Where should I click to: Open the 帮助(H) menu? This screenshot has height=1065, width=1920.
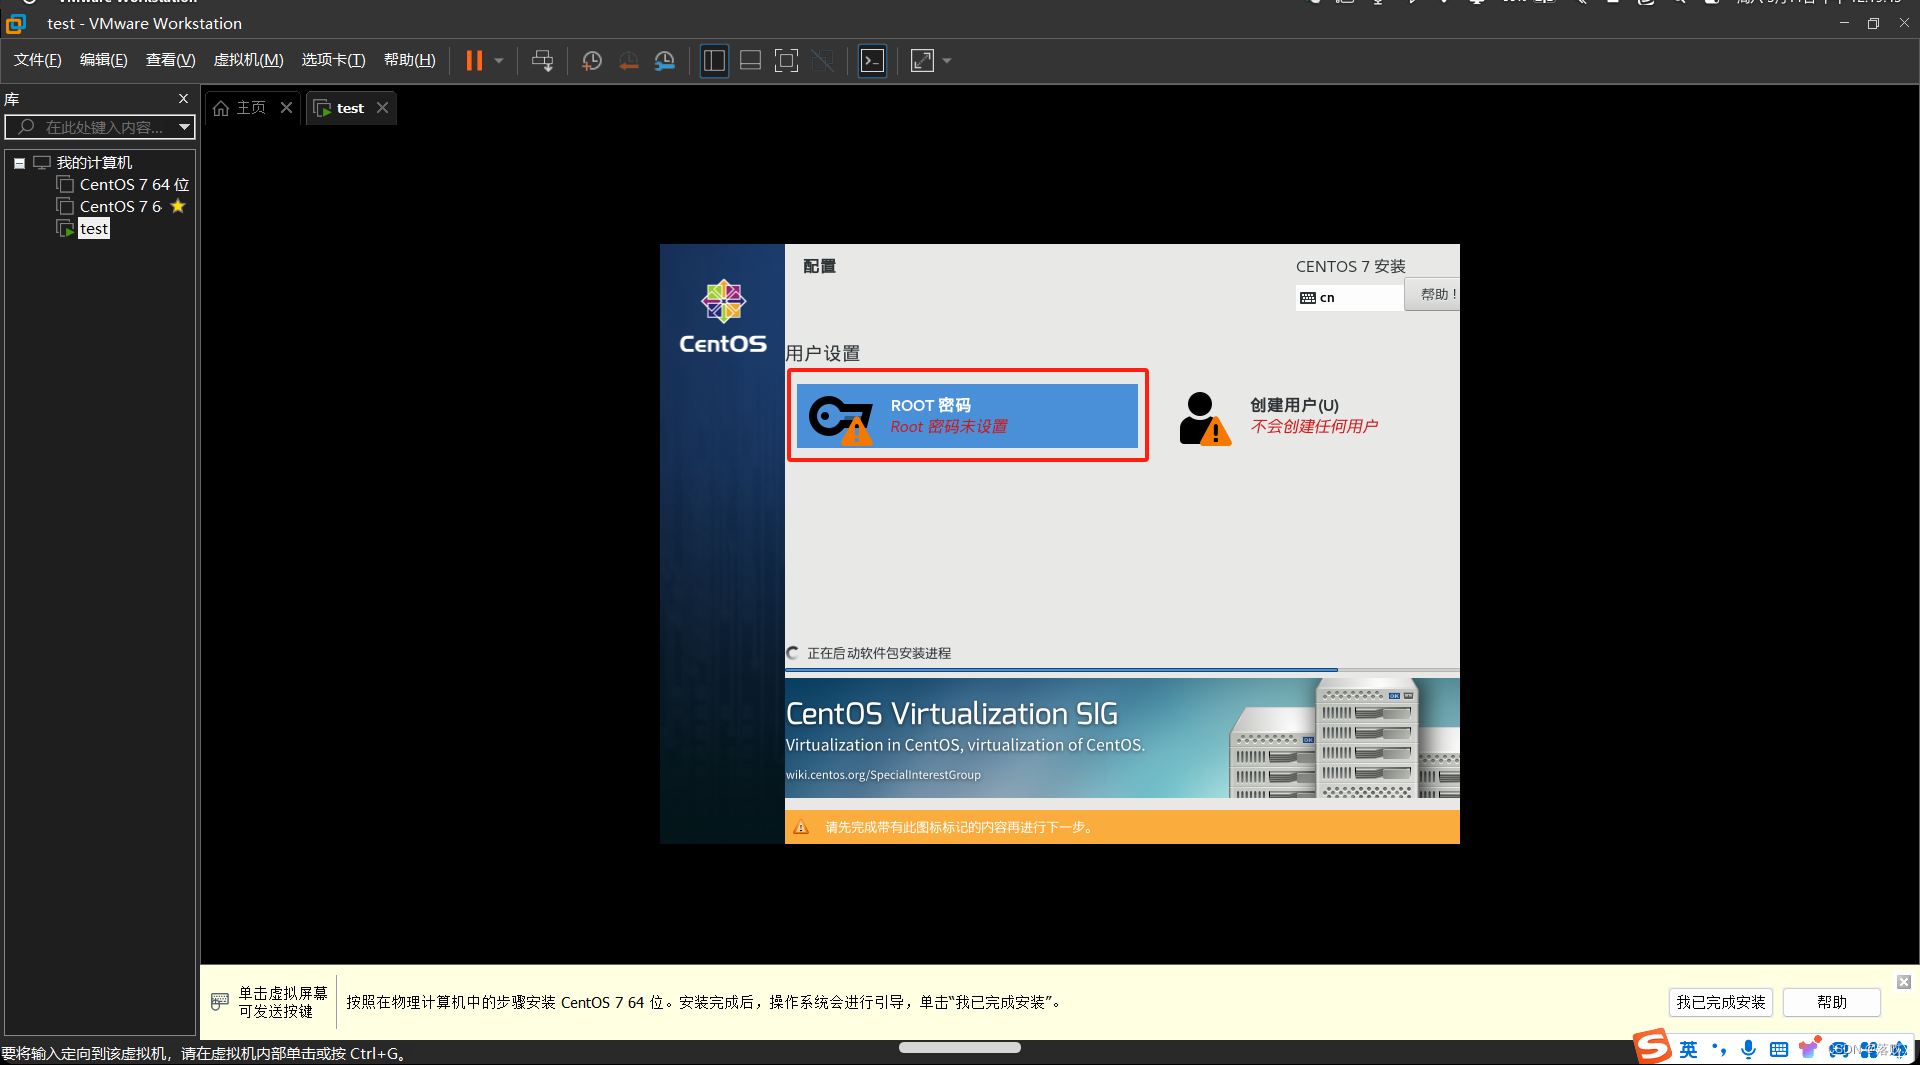tap(409, 60)
